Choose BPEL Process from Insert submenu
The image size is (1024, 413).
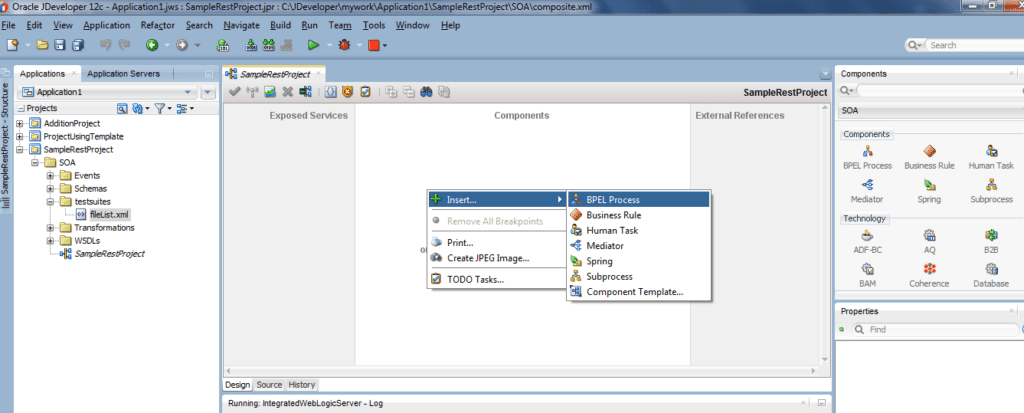[639, 200]
